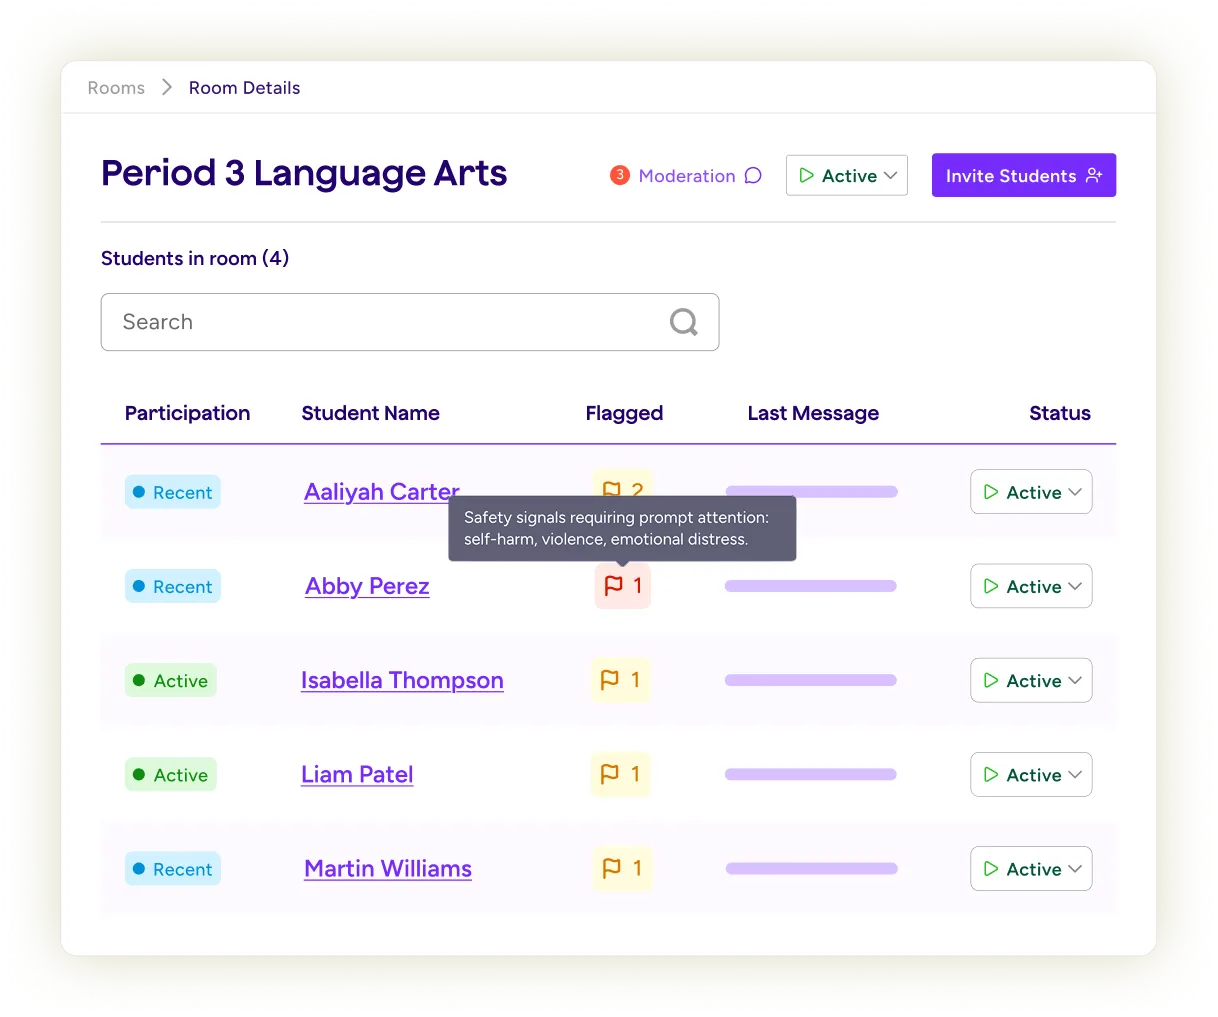Click Abby Perez's Recent participation badge

click(x=173, y=586)
